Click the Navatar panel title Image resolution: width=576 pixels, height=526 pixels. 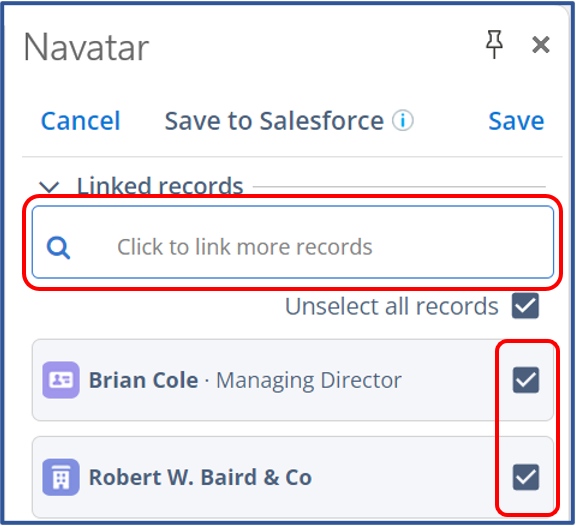[x=86, y=48]
